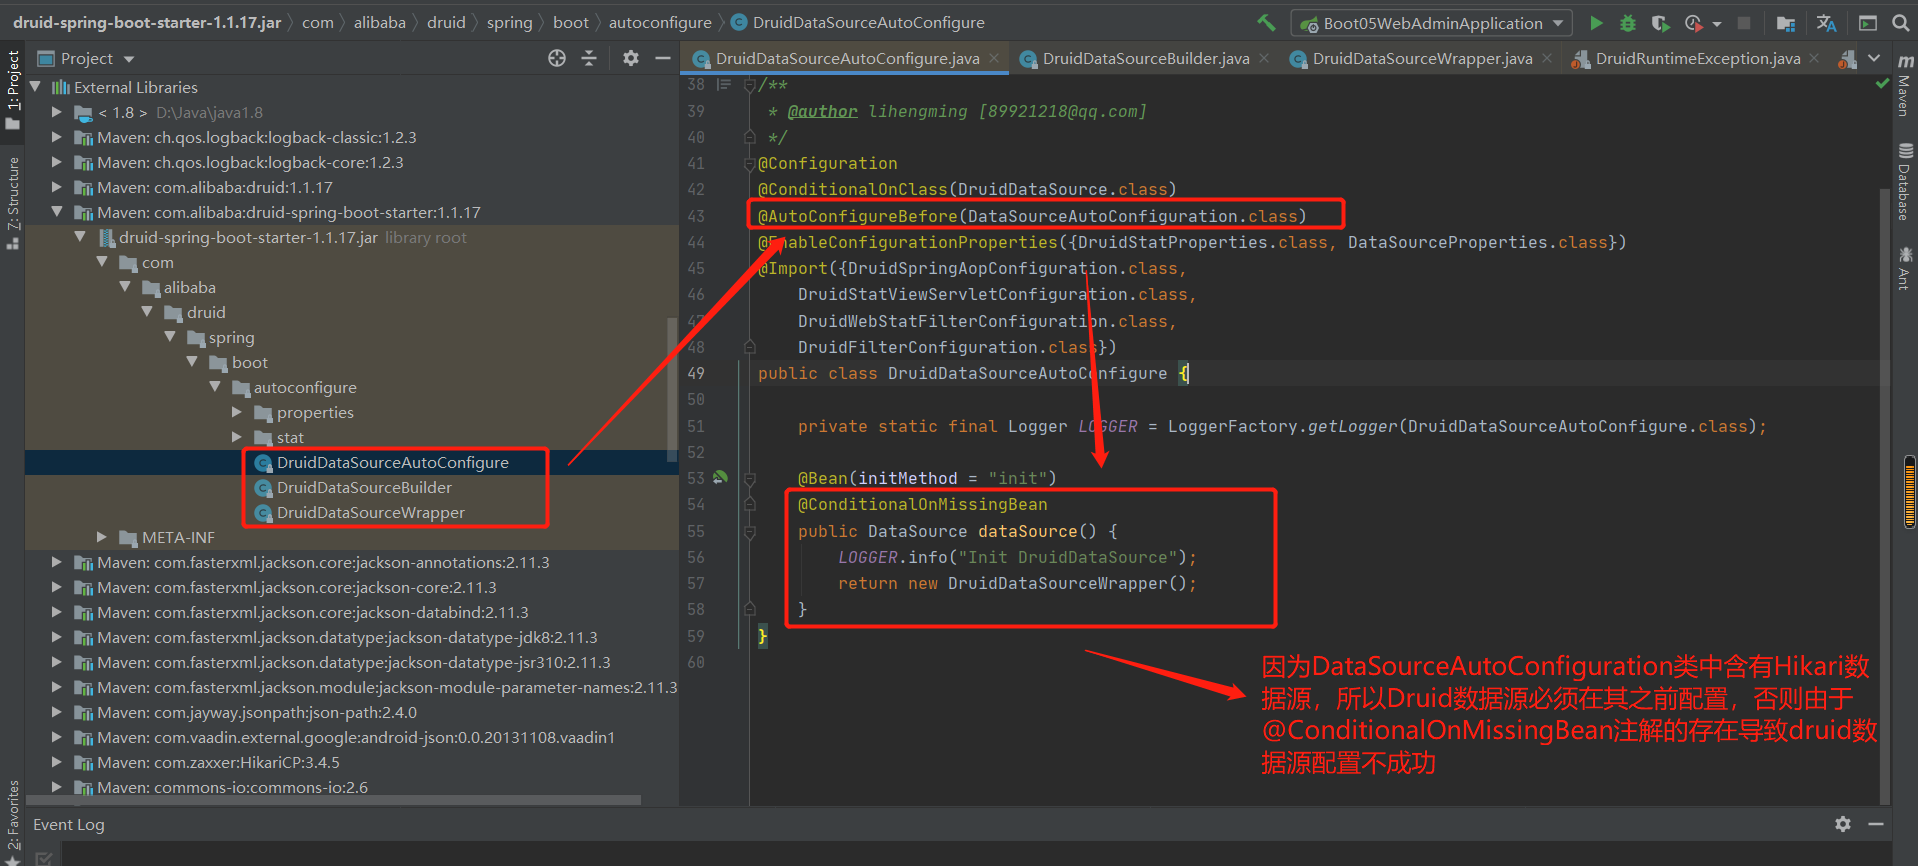Viewport: 1918px width, 866px height.
Task: Open the profiler options dropdown arrow
Action: (x=1717, y=23)
